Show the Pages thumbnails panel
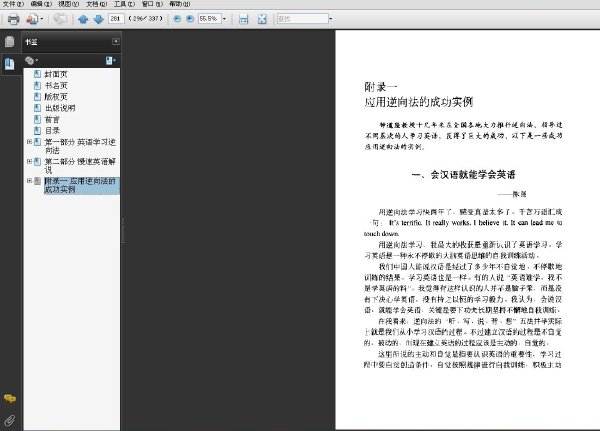Image resolution: width=600 pixels, height=431 pixels. [10, 41]
